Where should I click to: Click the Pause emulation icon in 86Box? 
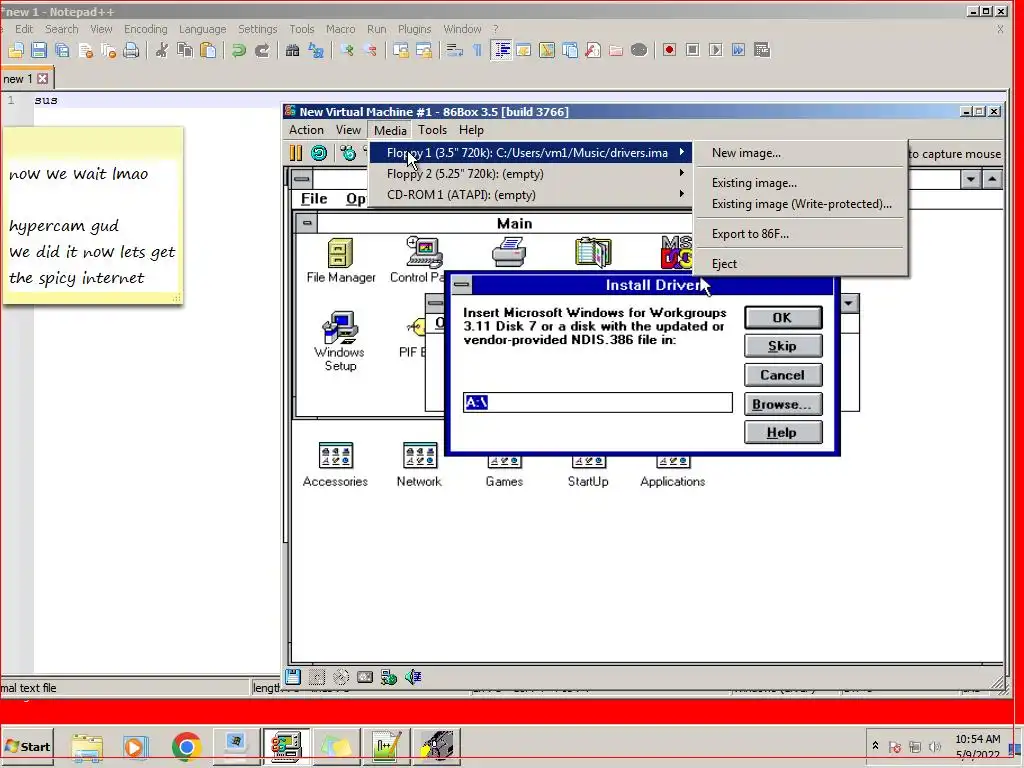(296, 153)
